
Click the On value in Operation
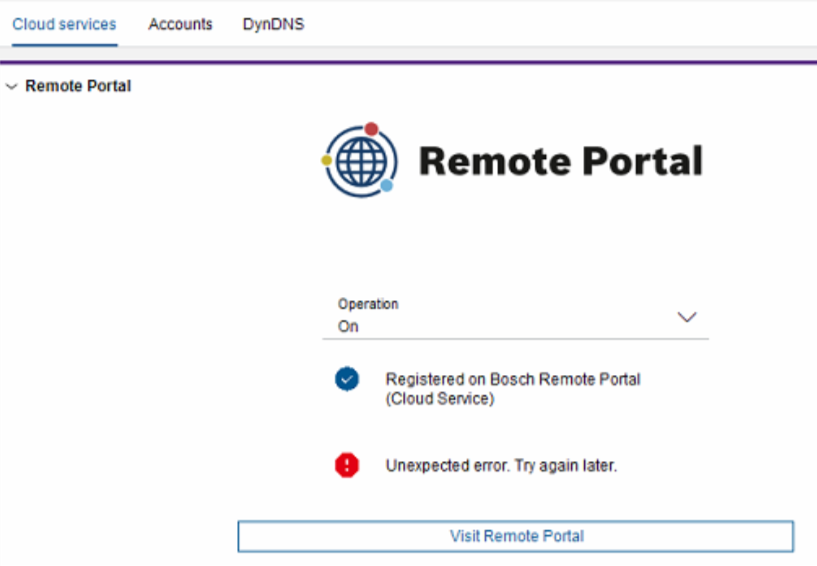coord(348,327)
